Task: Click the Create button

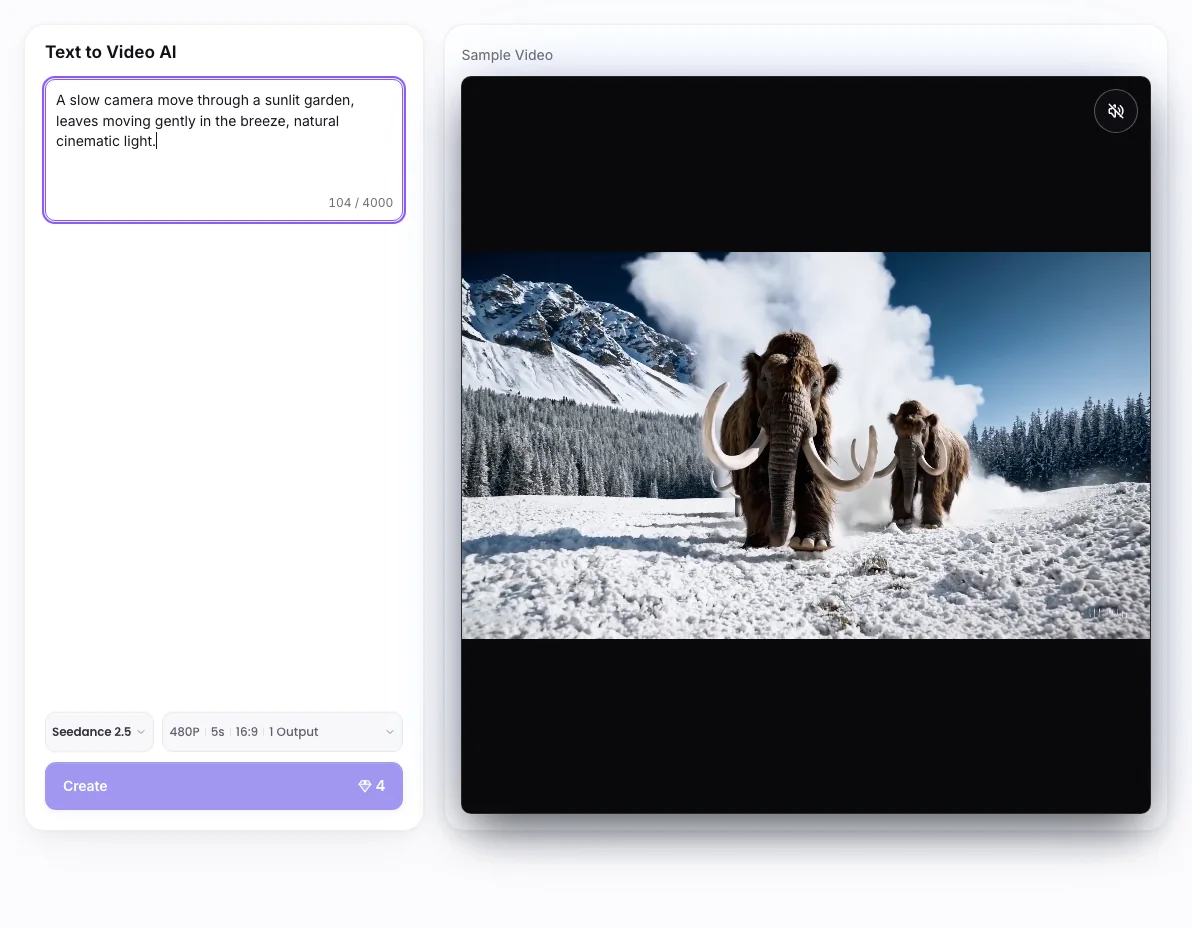Action: (224, 786)
